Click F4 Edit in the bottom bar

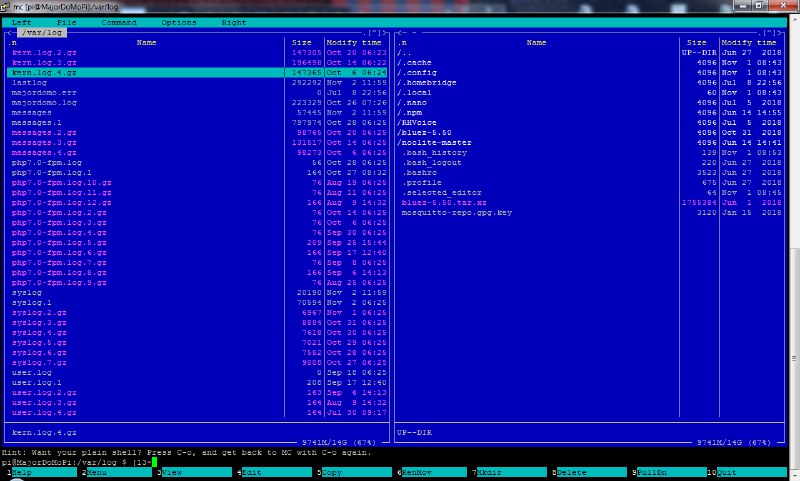[278, 471]
